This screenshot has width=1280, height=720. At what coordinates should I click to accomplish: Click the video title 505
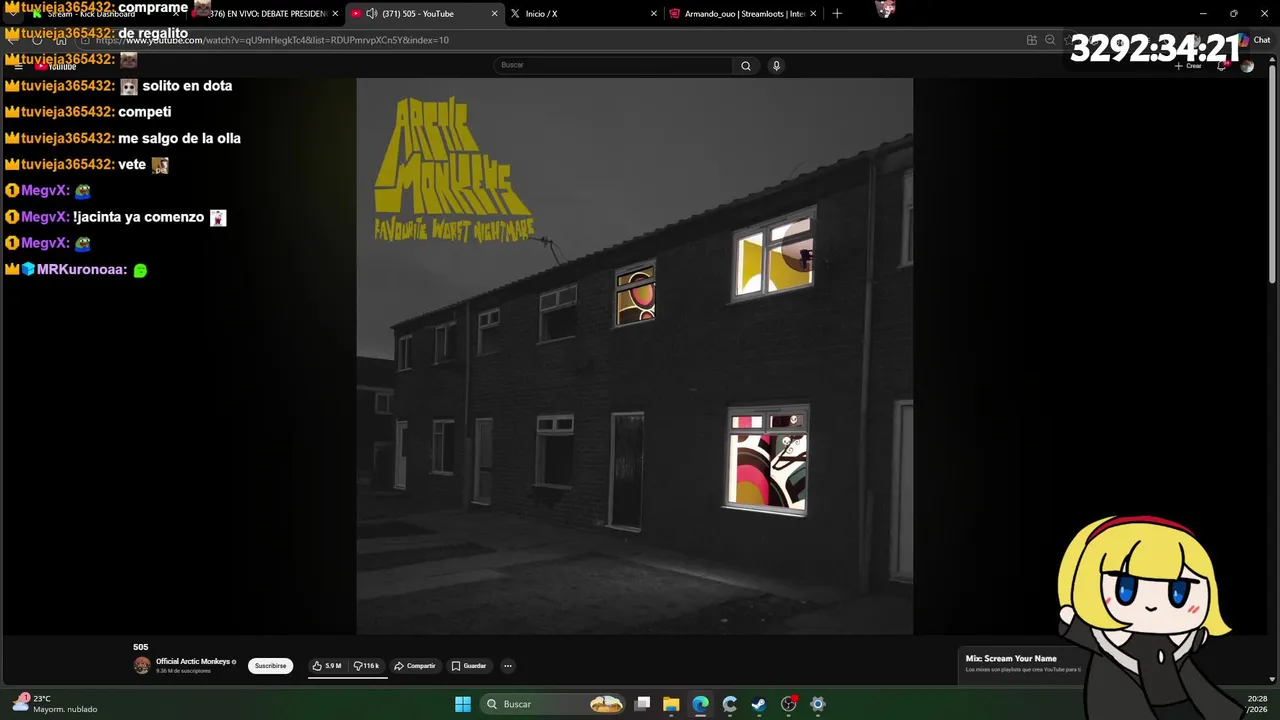click(141, 647)
